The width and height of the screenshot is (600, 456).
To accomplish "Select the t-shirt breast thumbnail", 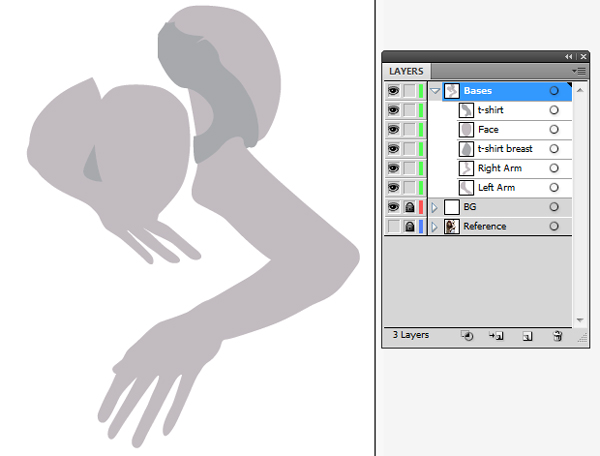I will (x=466, y=149).
